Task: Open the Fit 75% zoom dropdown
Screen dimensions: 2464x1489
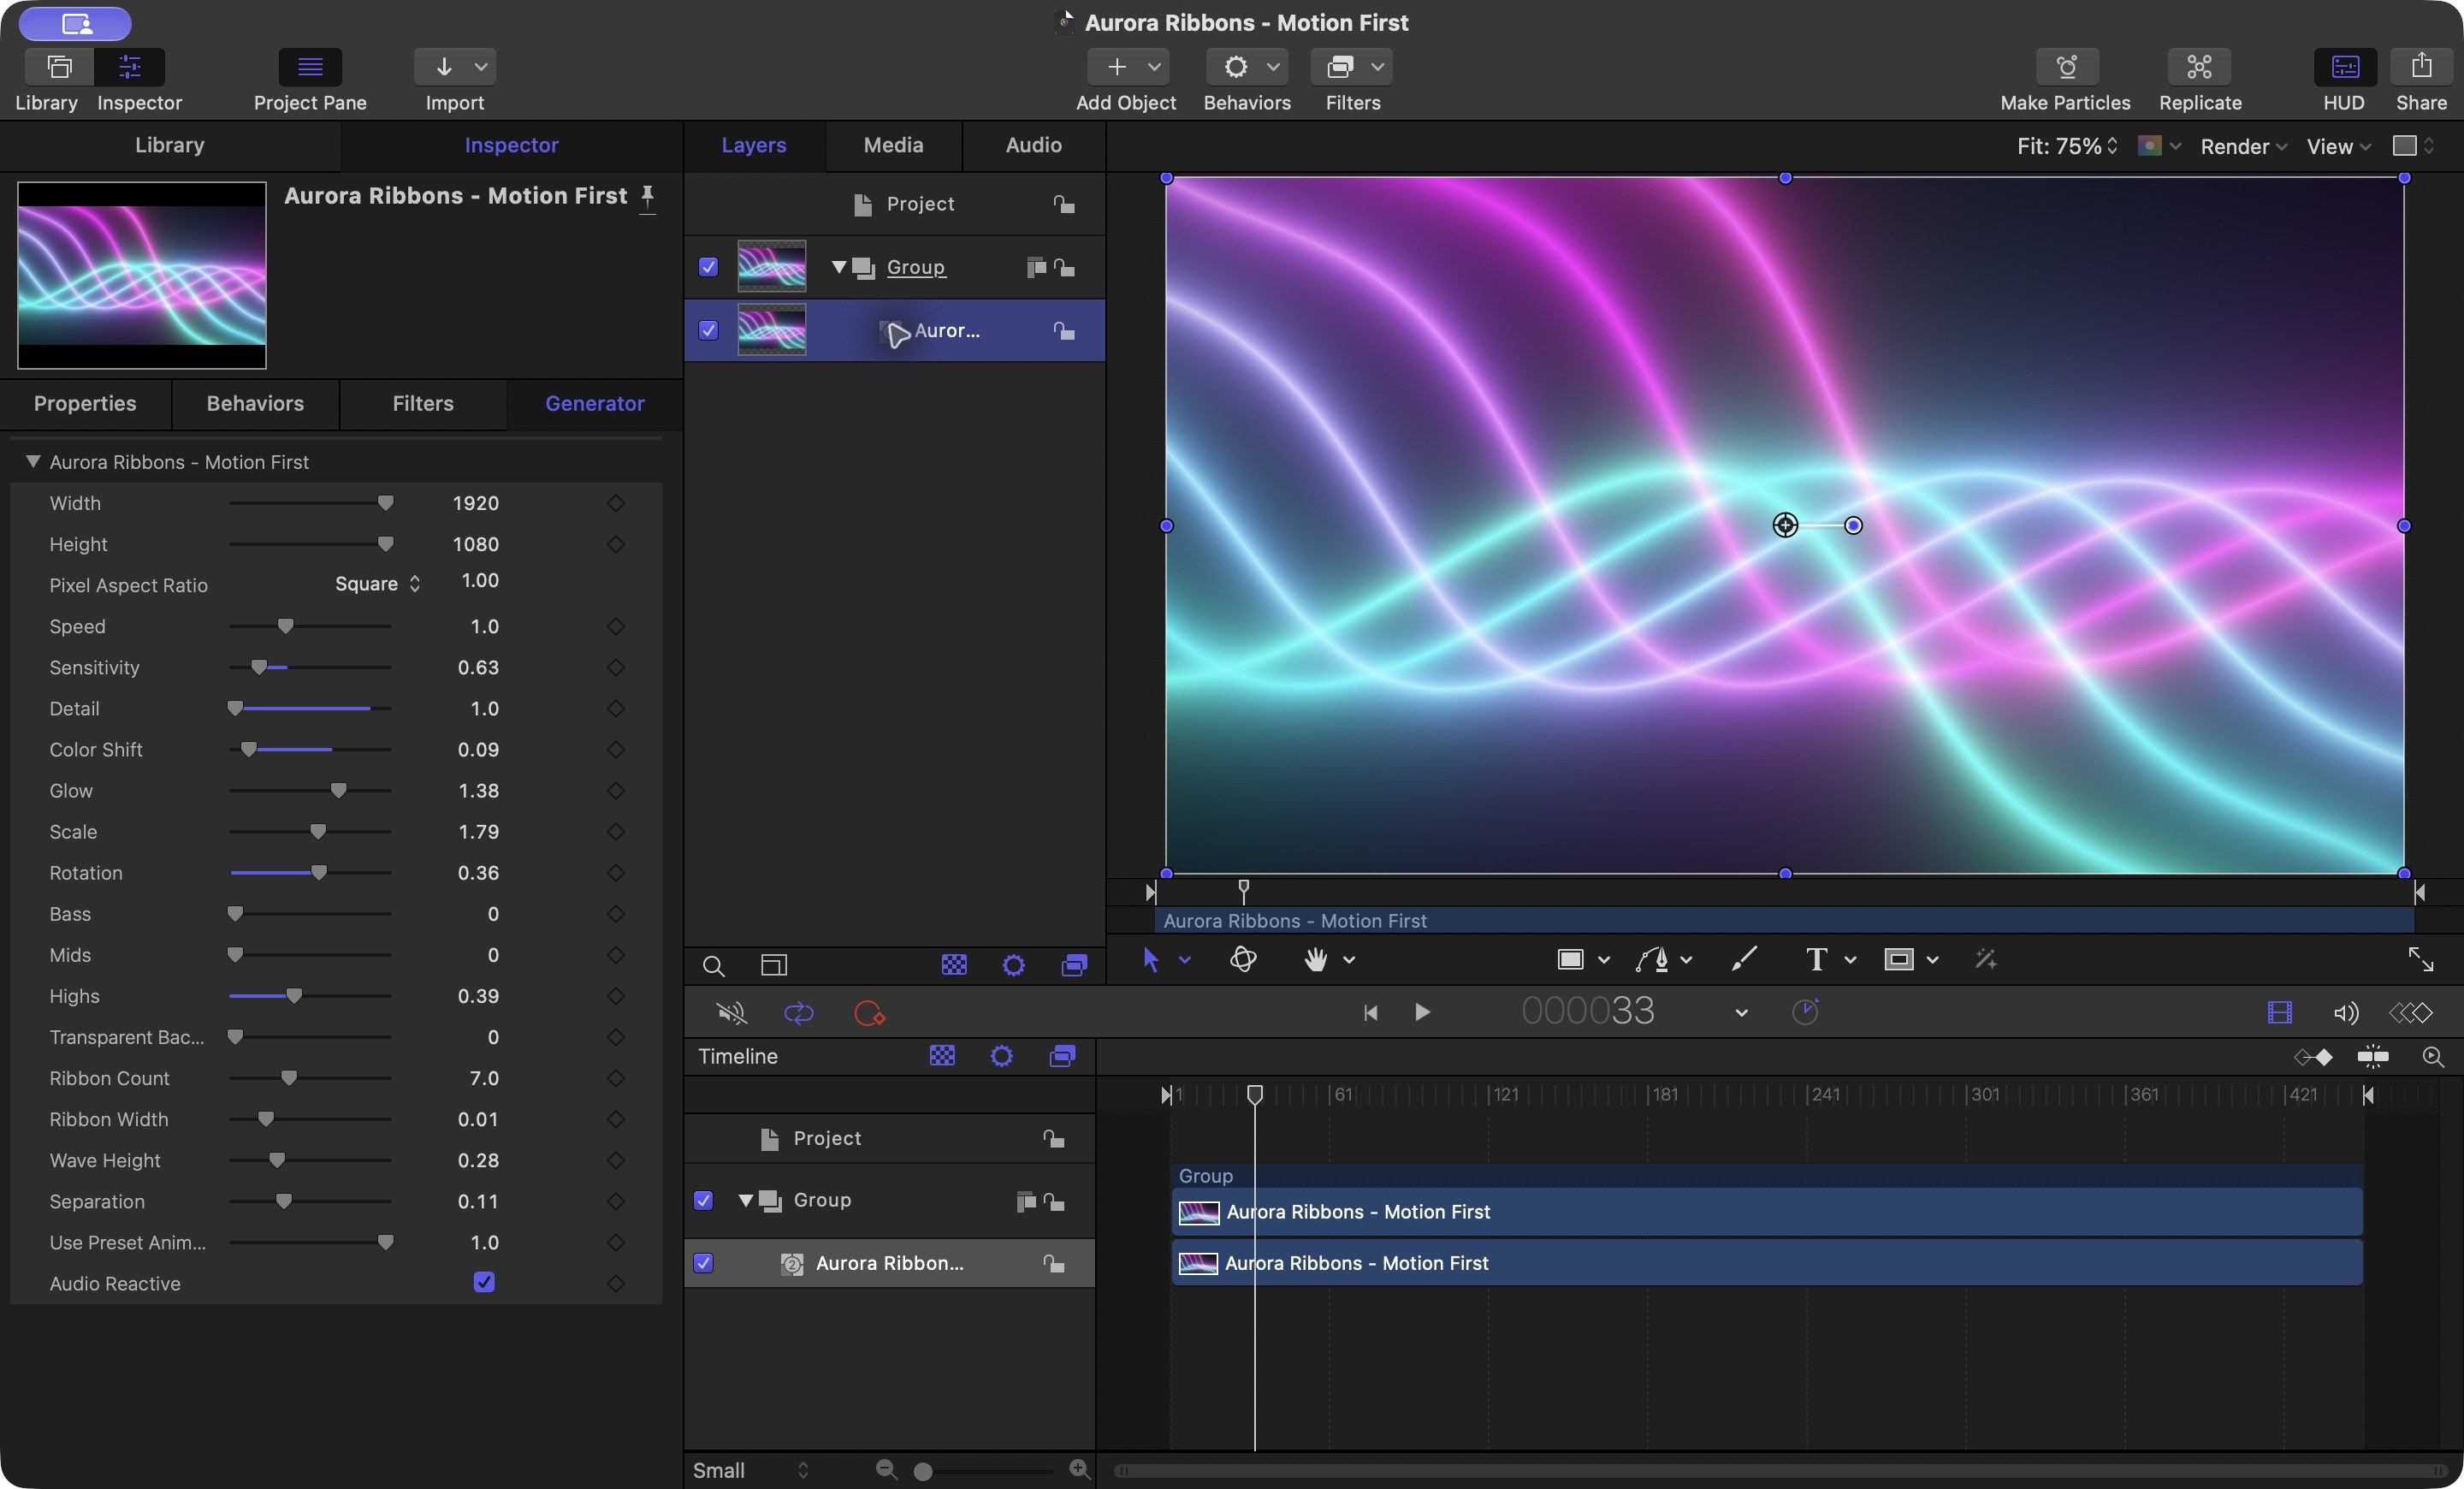Action: pyautogui.click(x=2067, y=146)
